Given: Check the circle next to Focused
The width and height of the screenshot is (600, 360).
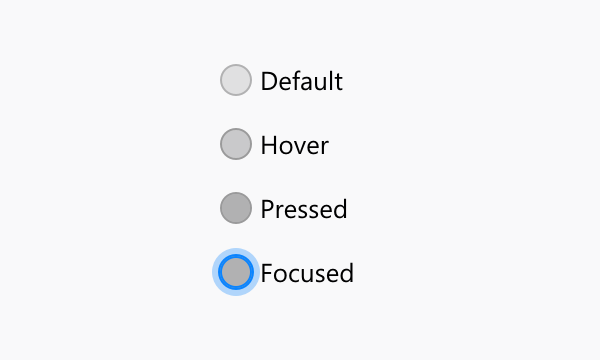Looking at the screenshot, I should pos(236,272).
